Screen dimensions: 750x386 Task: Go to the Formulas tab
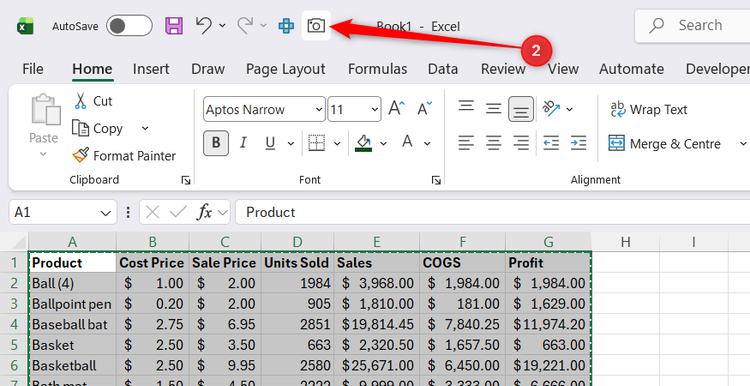[x=377, y=69]
